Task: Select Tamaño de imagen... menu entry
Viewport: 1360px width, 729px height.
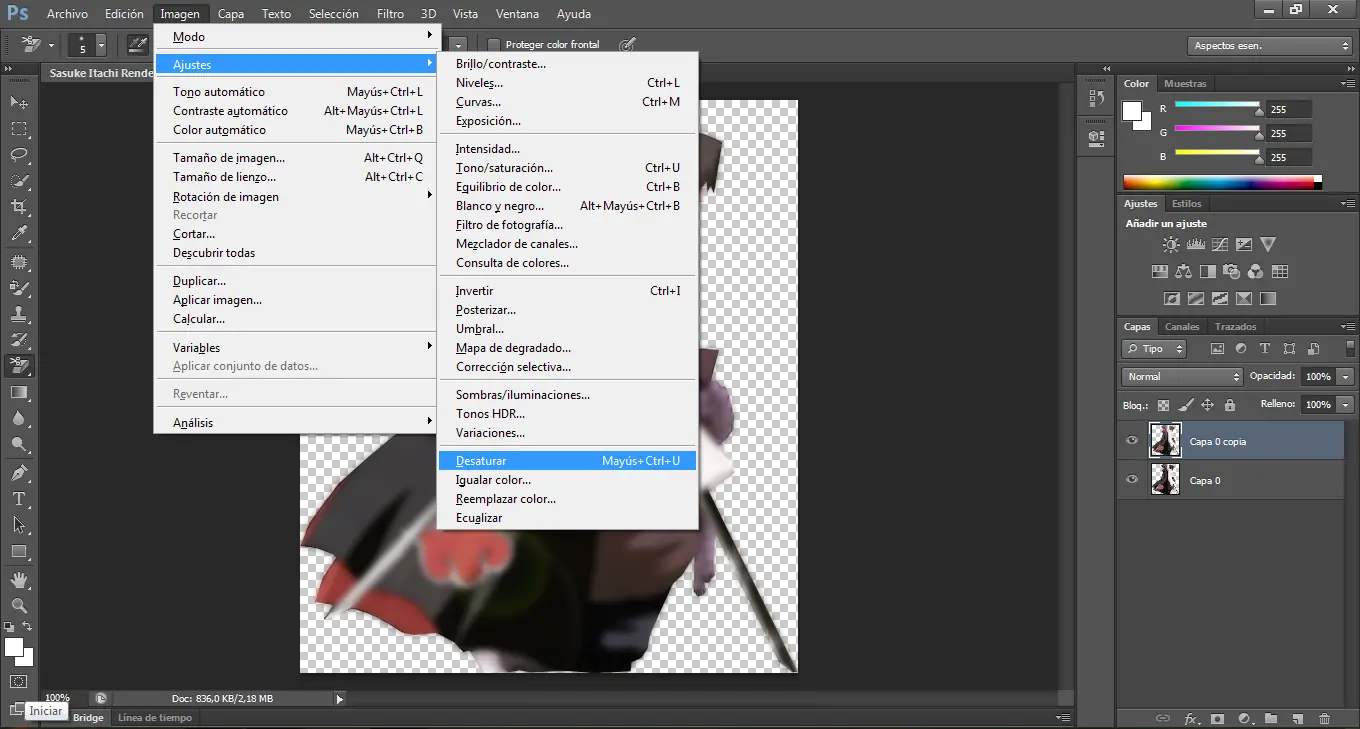Action: click(x=297, y=158)
